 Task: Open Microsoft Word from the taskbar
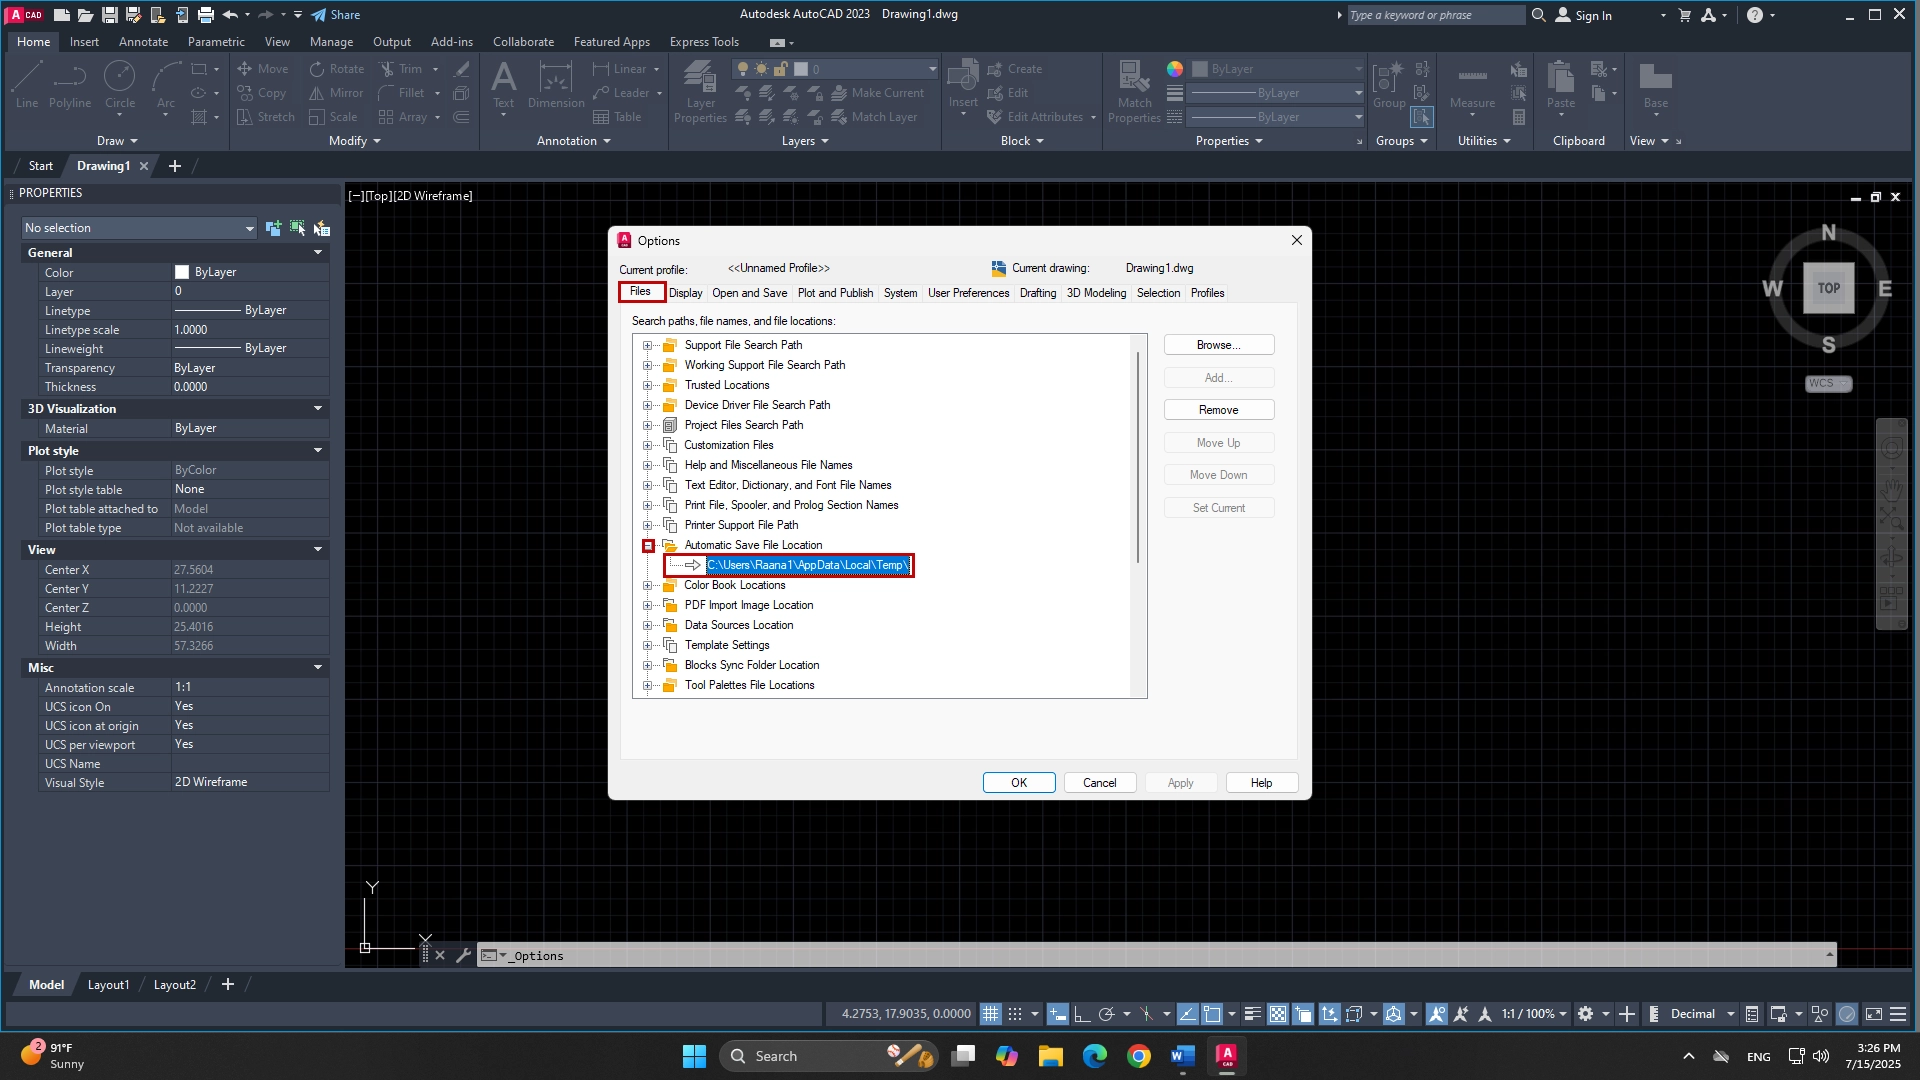[1182, 1055]
